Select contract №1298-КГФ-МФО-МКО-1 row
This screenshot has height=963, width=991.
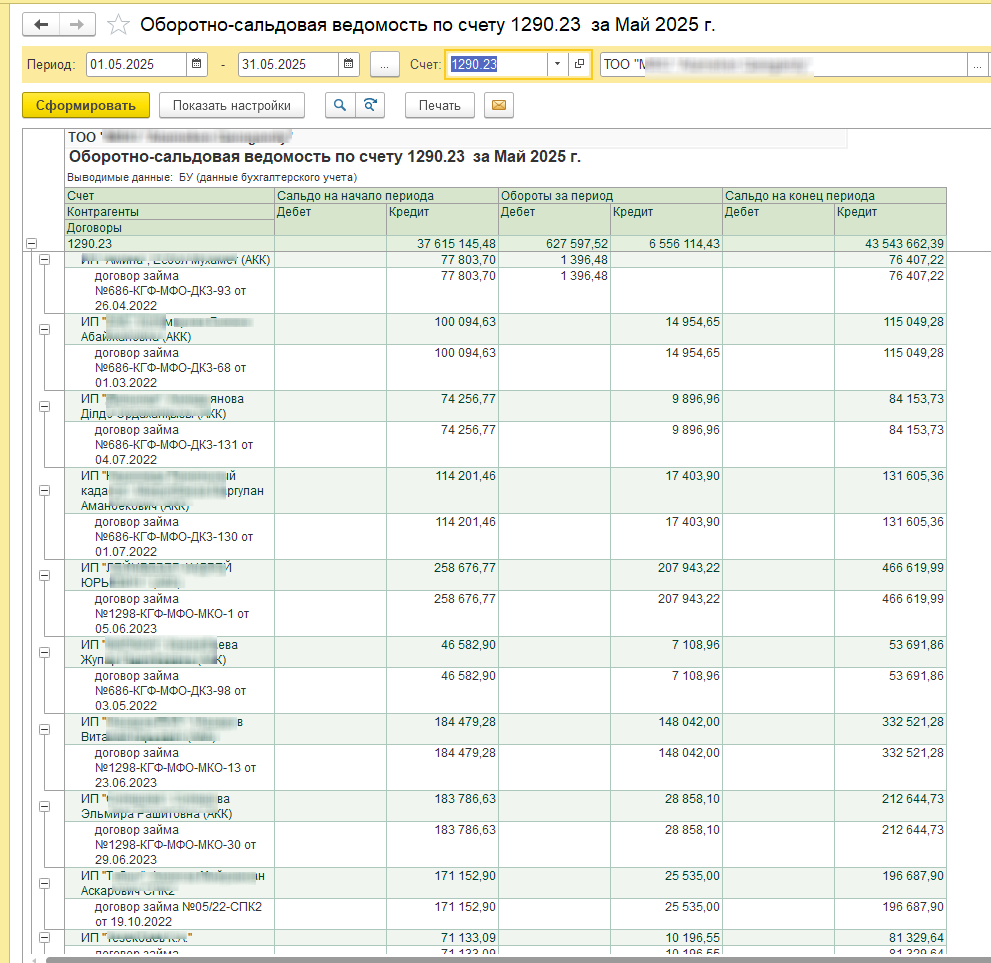pyautogui.click(x=169, y=614)
